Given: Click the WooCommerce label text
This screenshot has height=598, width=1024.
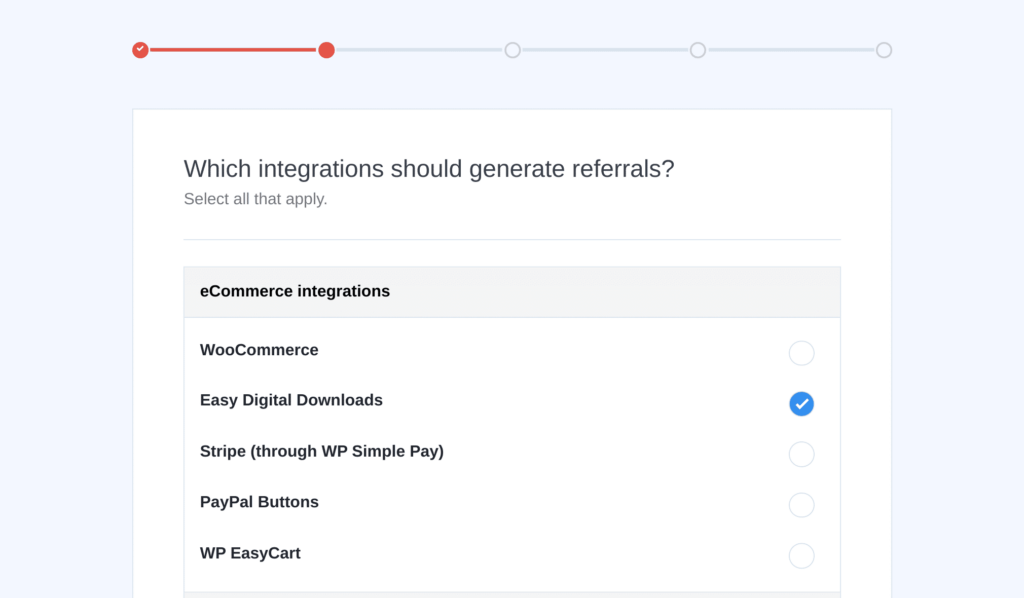Looking at the screenshot, I should click(259, 350).
